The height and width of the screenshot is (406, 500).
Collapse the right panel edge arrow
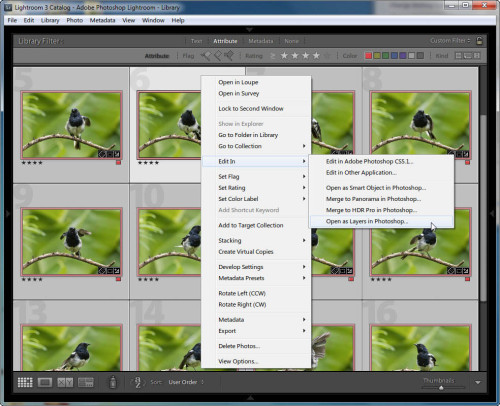492,213
